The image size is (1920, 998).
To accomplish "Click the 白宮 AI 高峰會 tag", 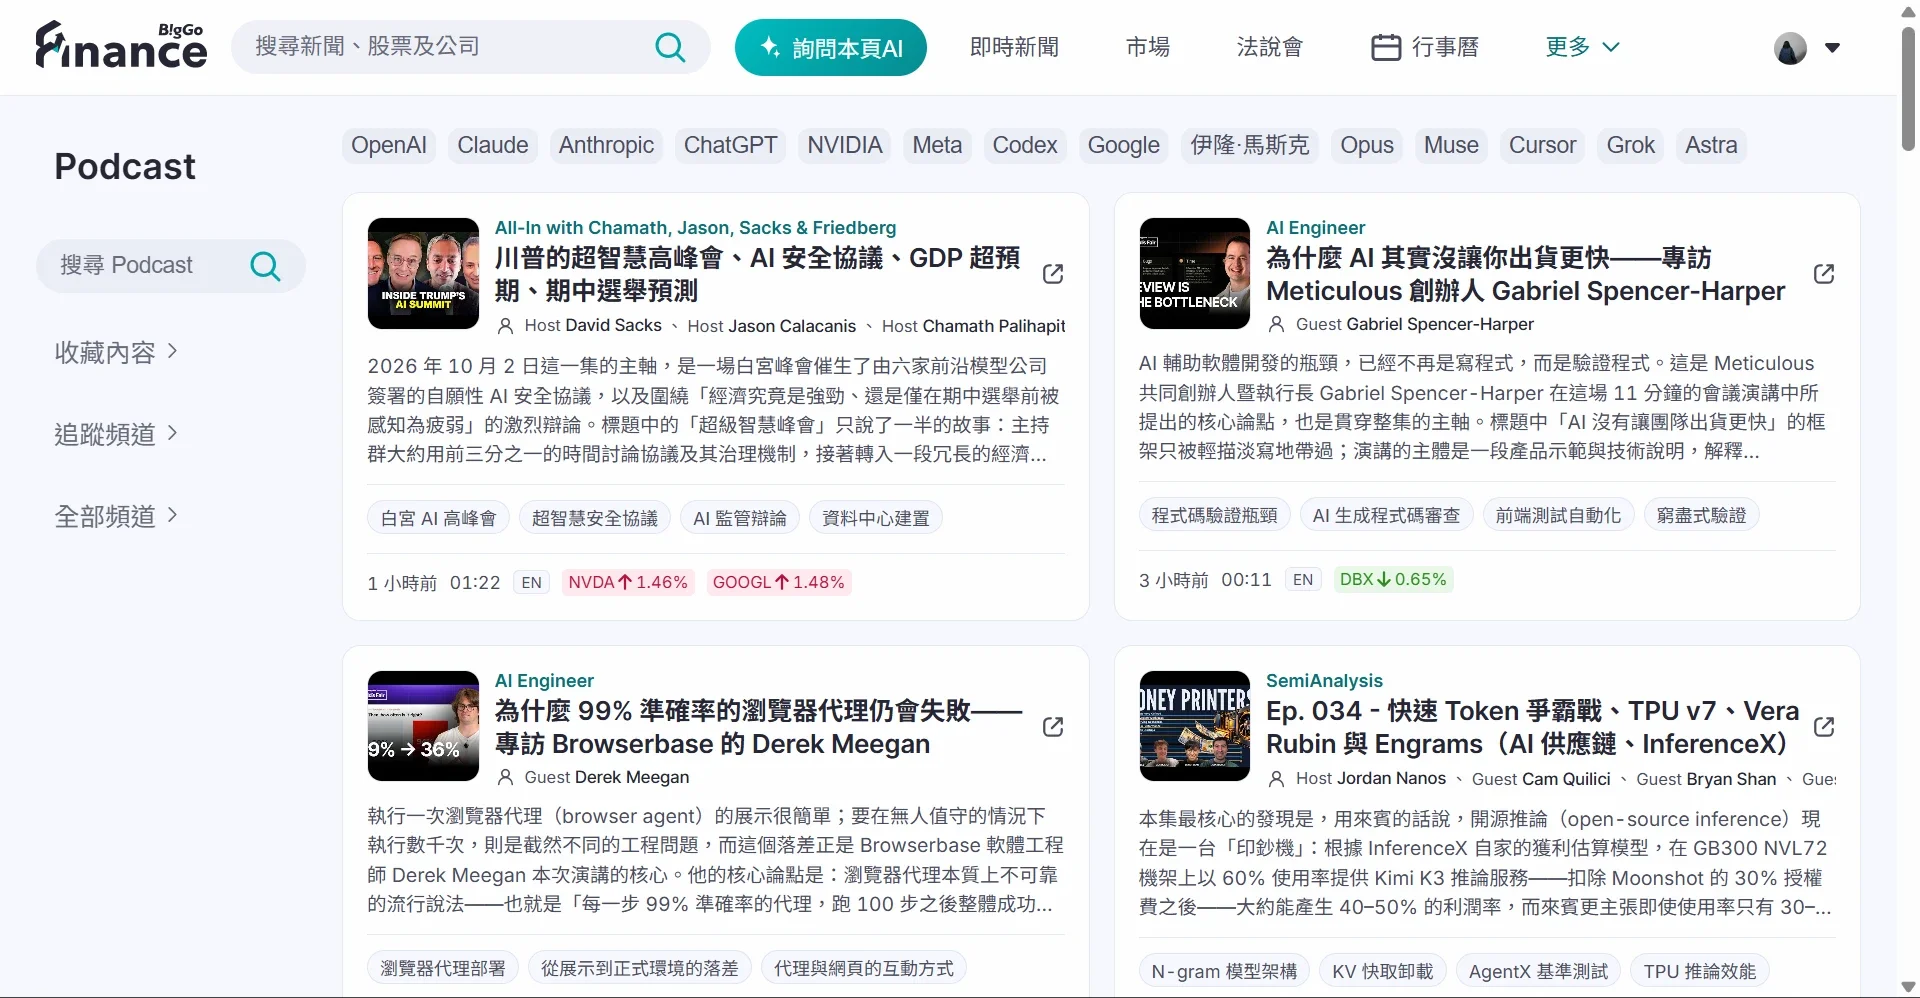I will [x=439, y=518].
